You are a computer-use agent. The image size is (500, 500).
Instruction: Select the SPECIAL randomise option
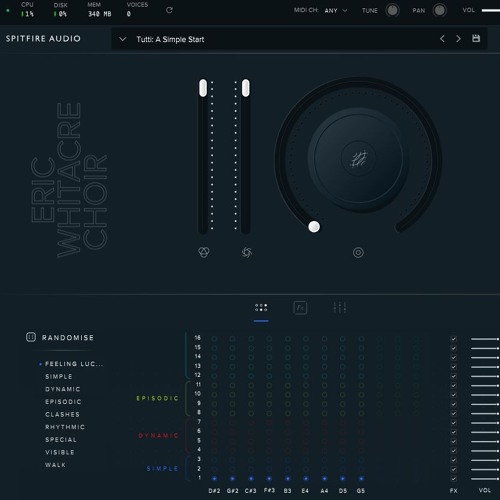(x=61, y=440)
